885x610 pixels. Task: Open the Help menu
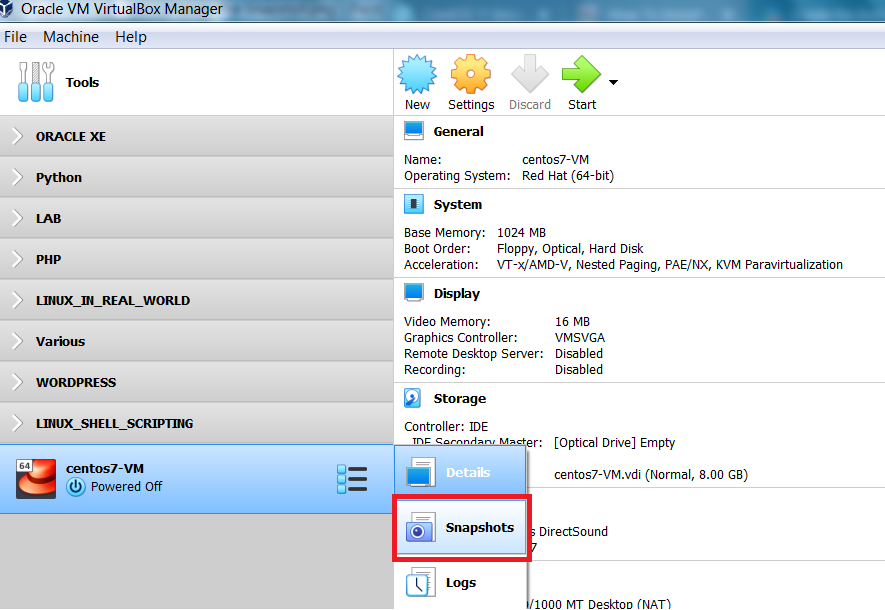130,37
